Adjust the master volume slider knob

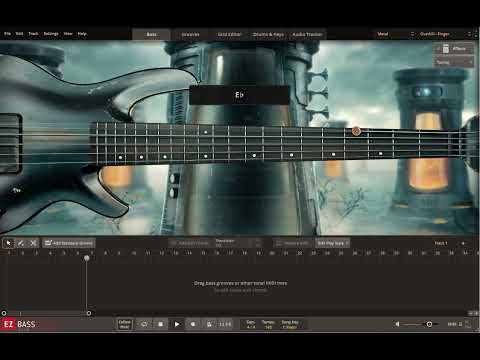[x=429, y=324]
